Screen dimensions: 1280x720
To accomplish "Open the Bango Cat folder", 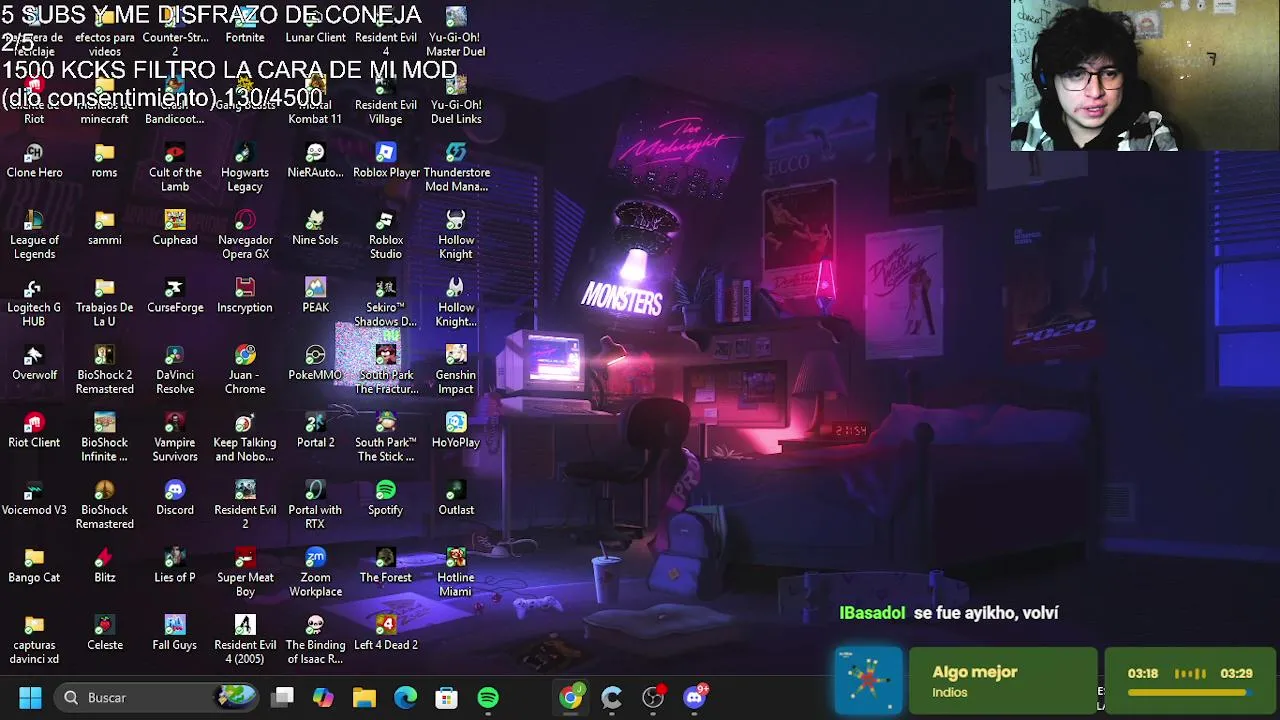I will pos(34,565).
